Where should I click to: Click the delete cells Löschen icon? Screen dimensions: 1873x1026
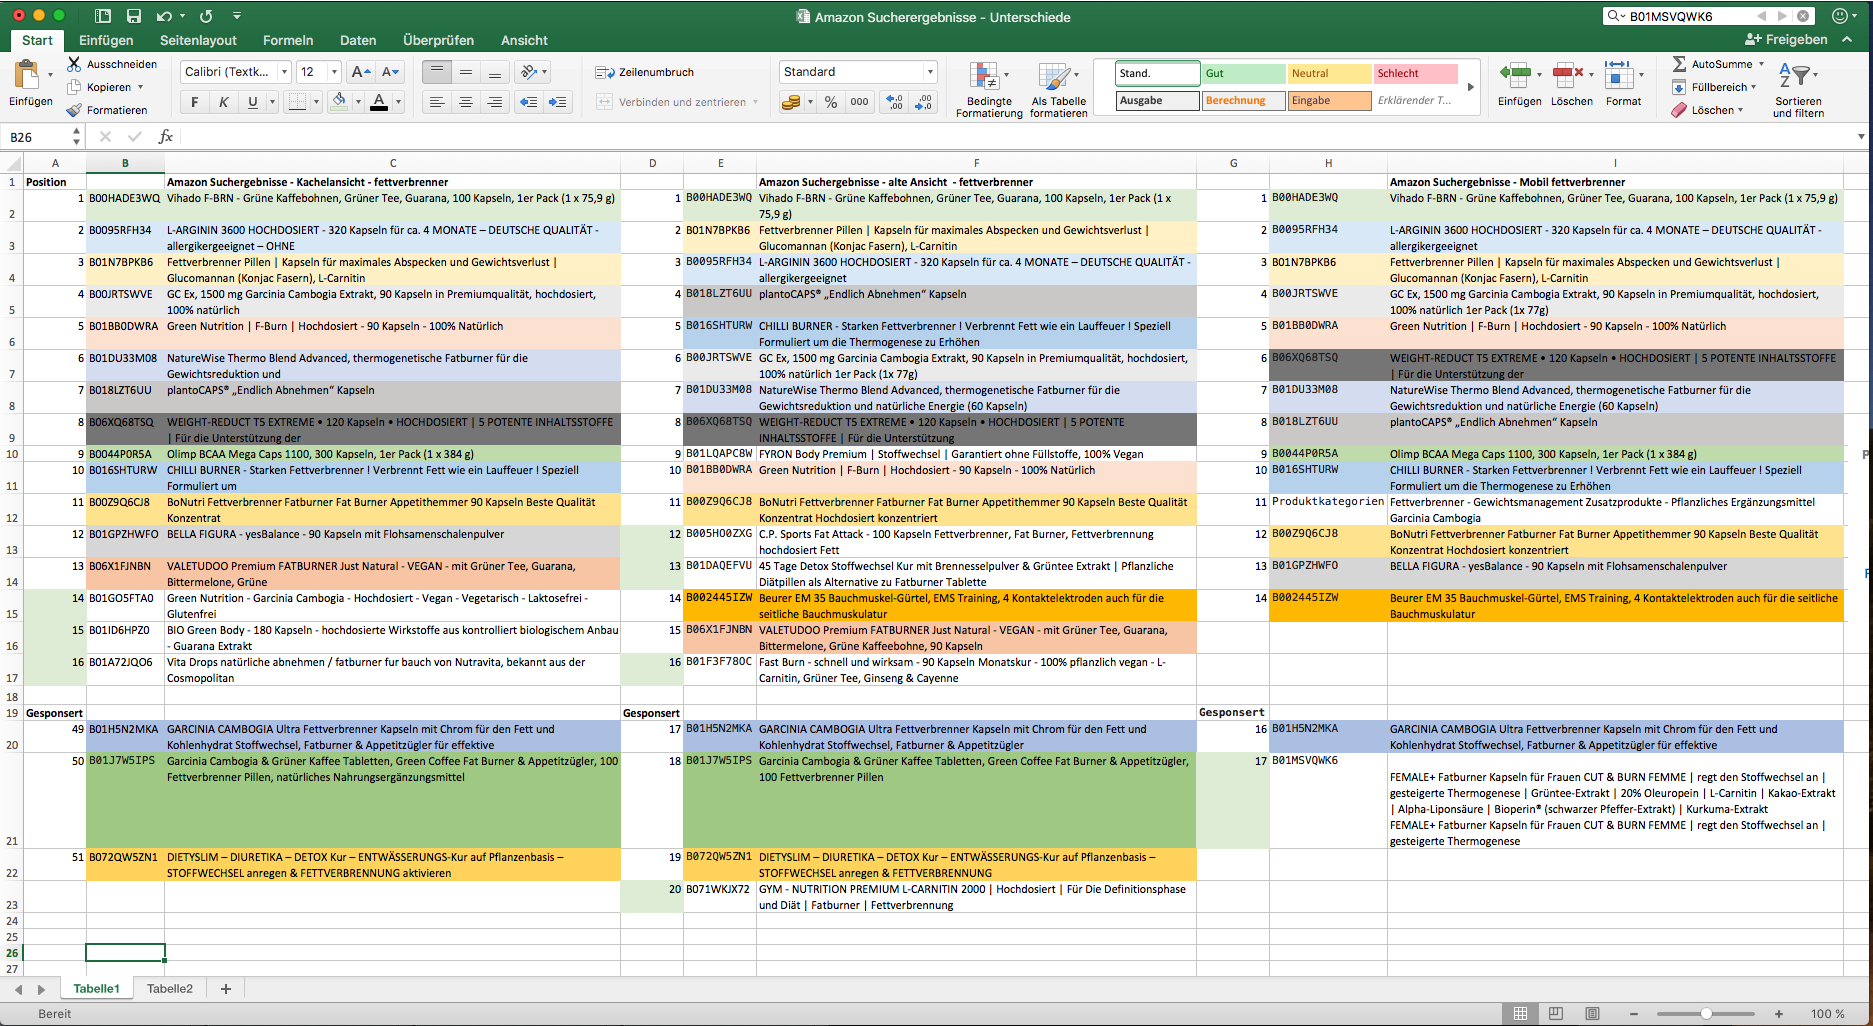coord(1569,74)
